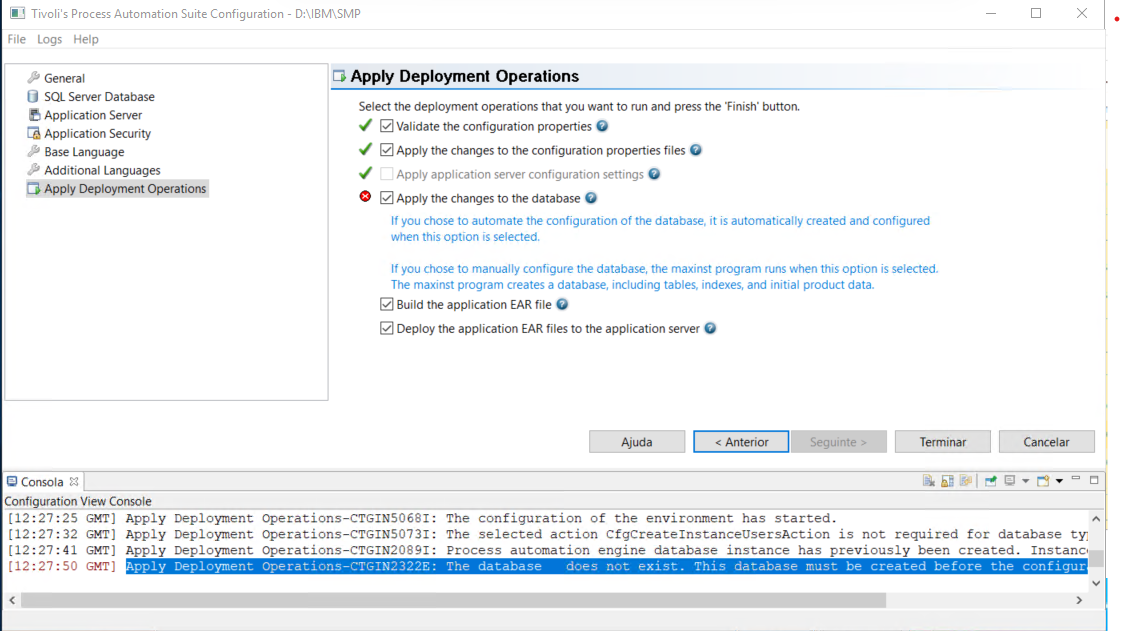The height and width of the screenshot is (631, 1121).
Task: Click the Cancelar button
Action: (1047, 442)
